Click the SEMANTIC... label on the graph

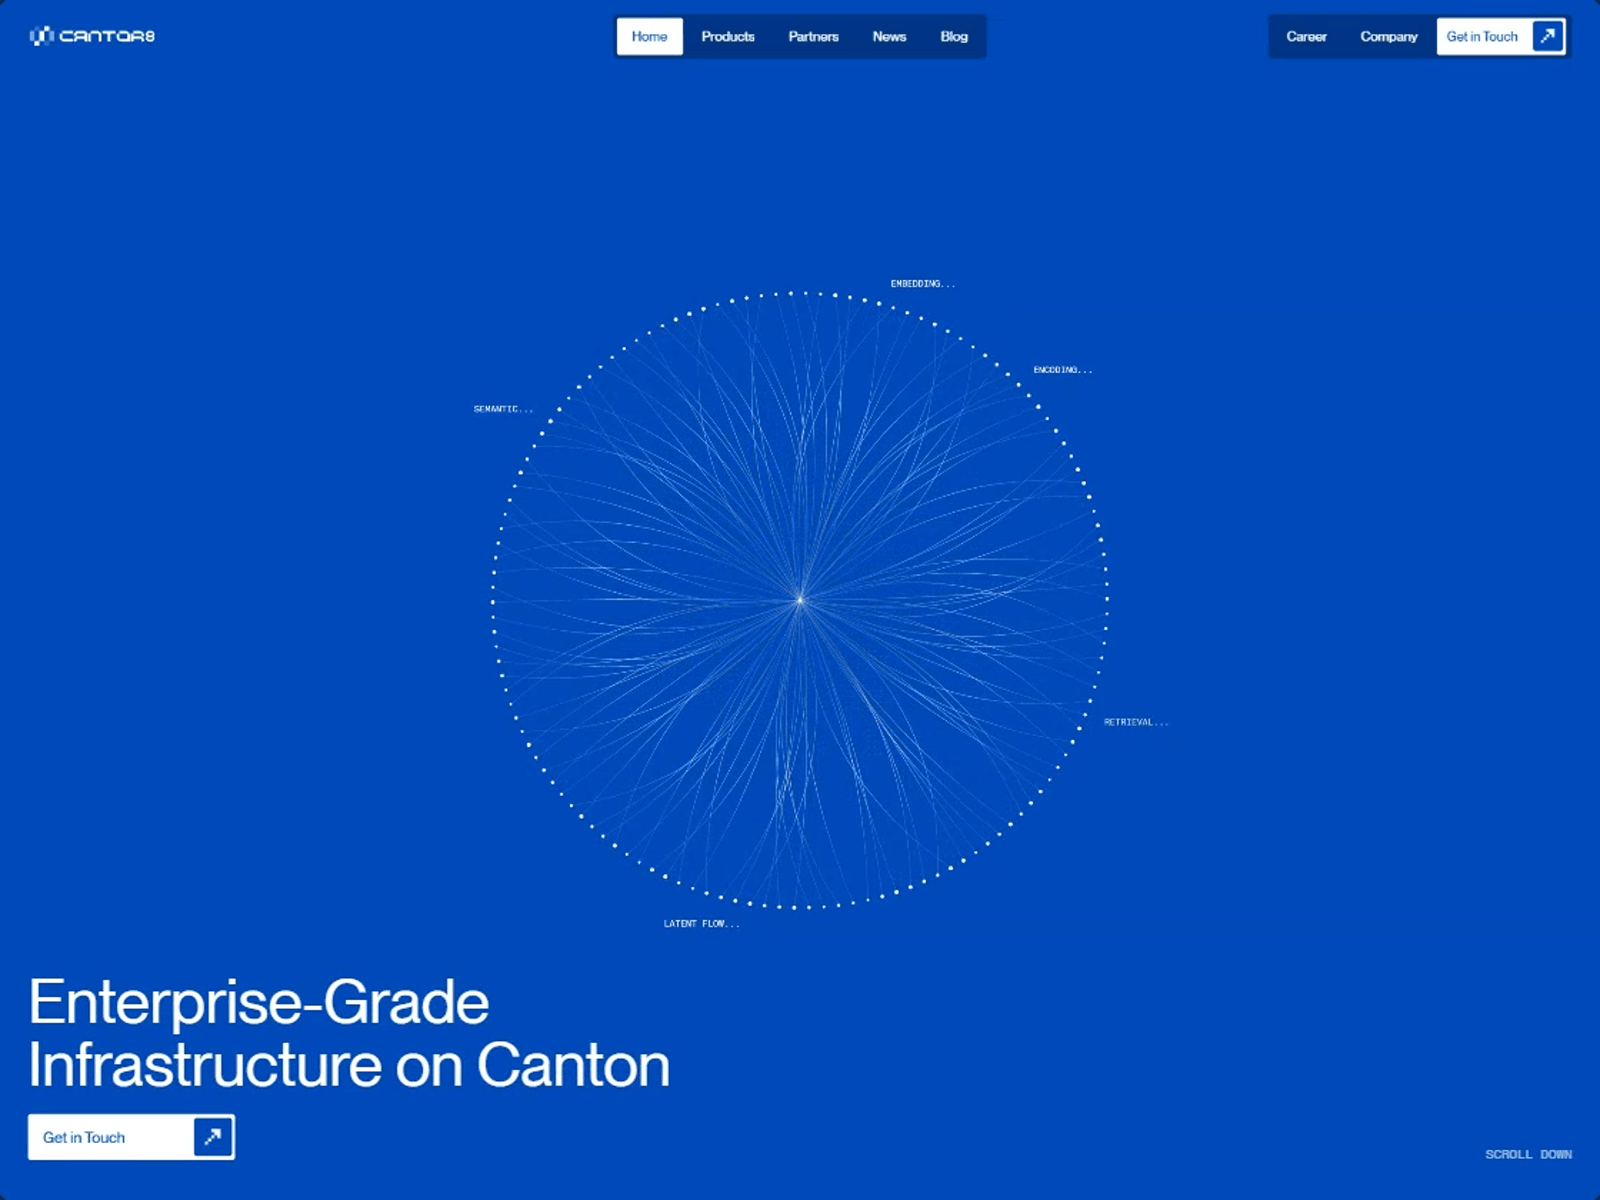click(x=503, y=409)
